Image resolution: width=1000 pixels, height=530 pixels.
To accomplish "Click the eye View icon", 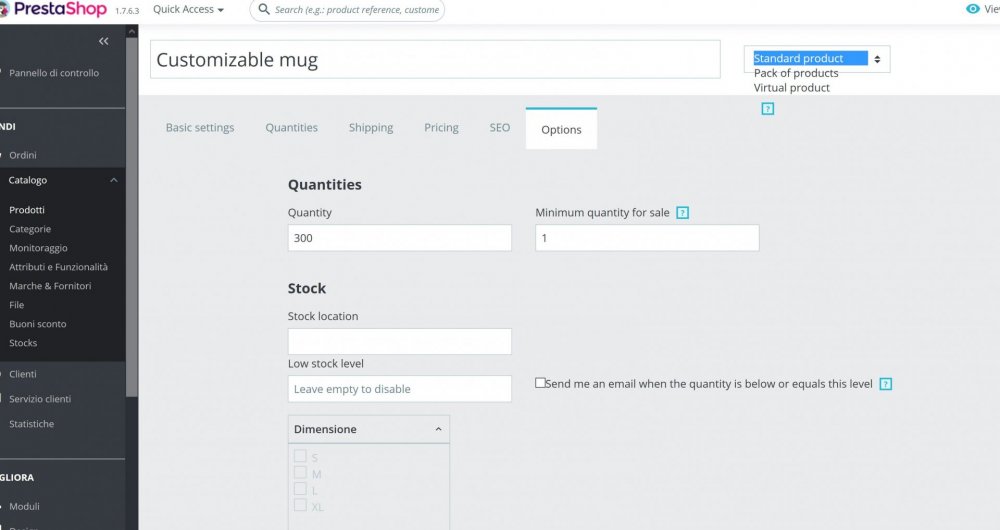I will pos(973,9).
